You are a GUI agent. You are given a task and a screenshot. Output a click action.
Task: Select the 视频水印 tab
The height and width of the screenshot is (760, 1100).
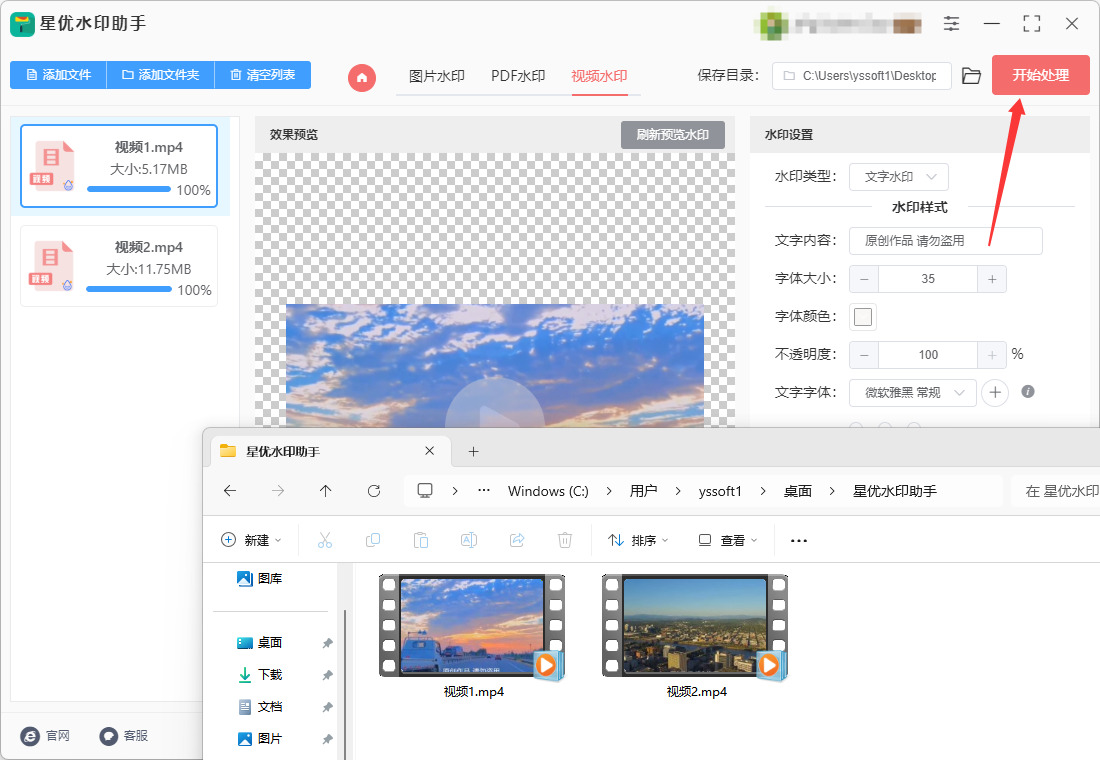coord(599,76)
